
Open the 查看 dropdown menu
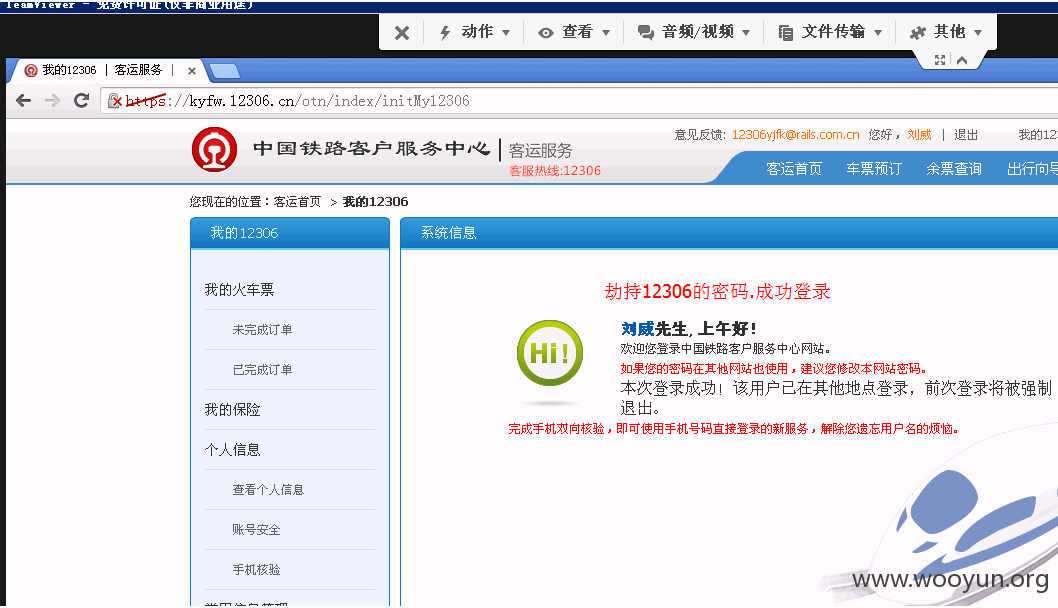586,32
